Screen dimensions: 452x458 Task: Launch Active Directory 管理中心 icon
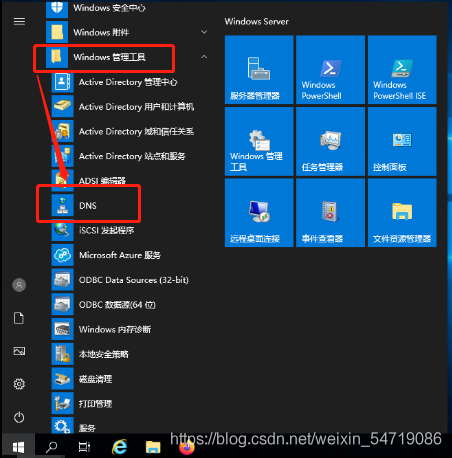(62, 82)
